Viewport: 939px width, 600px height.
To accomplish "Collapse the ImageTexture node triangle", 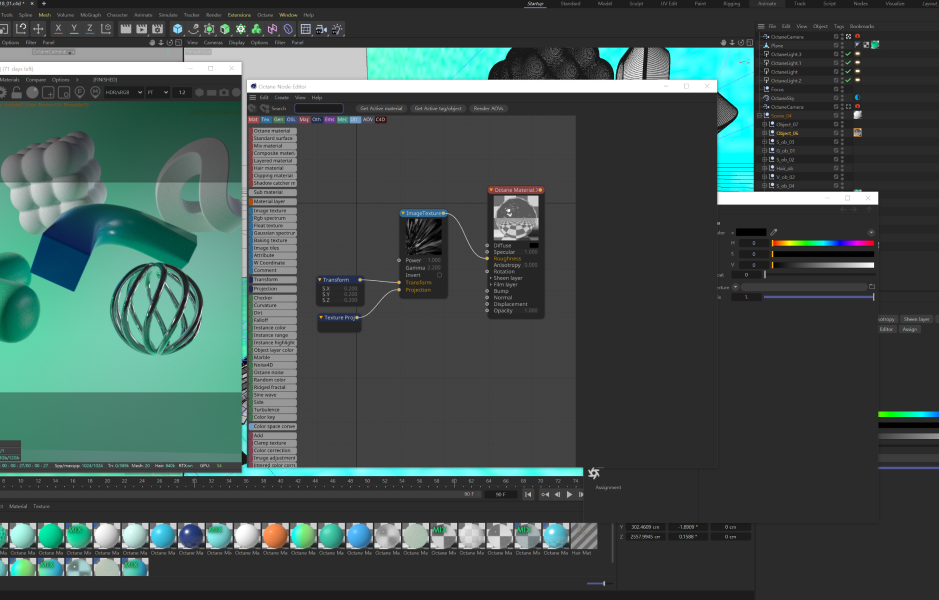I will click(x=403, y=213).
